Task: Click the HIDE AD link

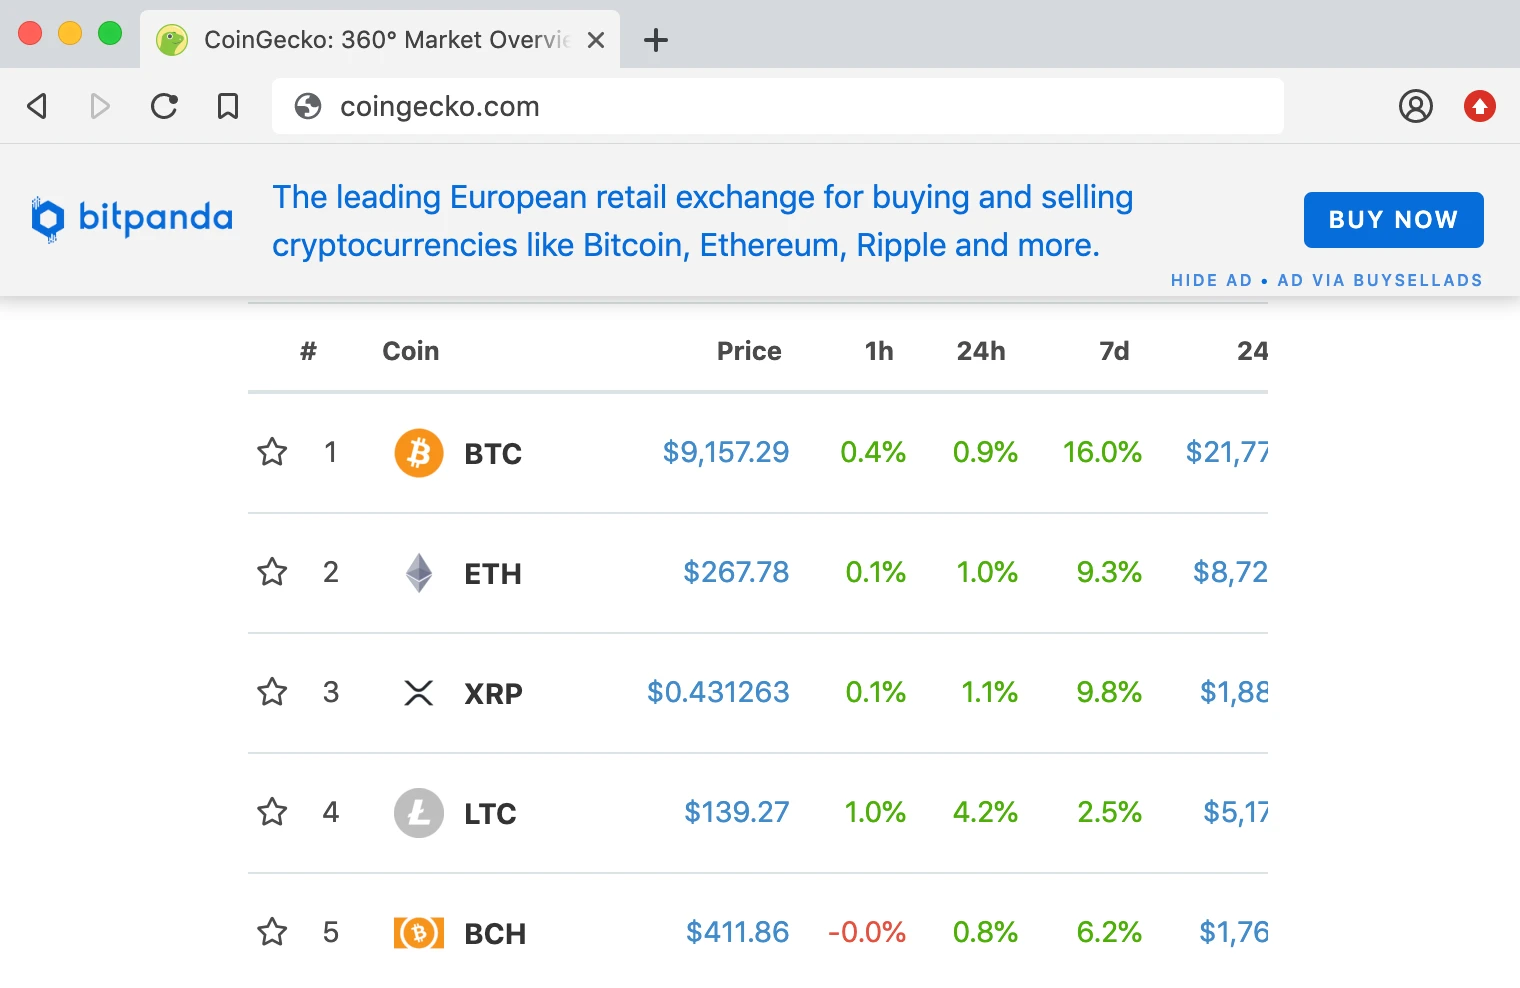Action: pyautogui.click(x=1211, y=280)
